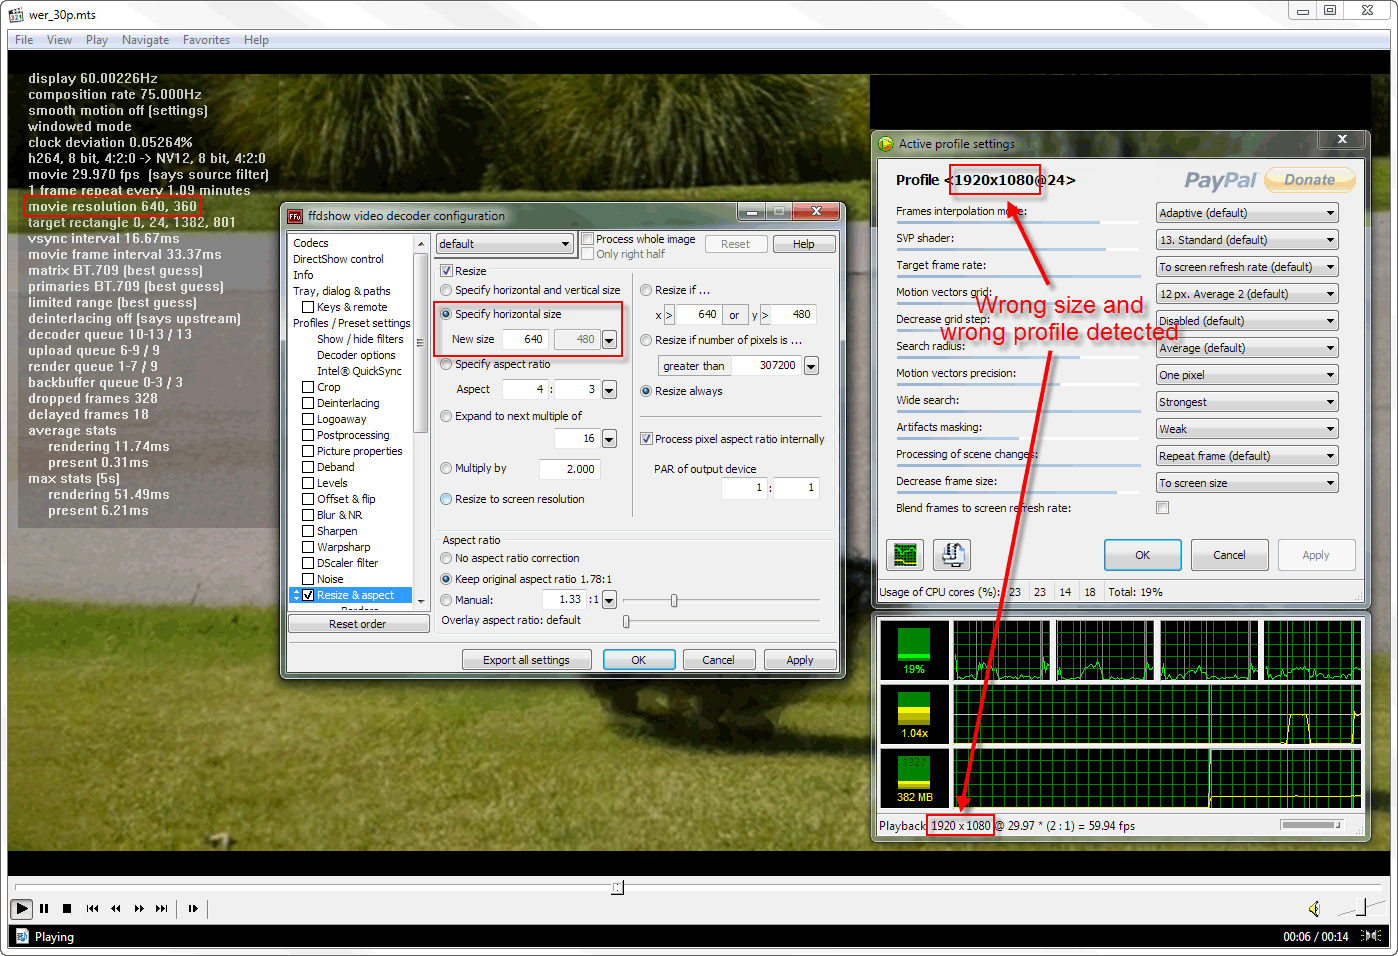Viewport: 1398px width, 956px height.
Task: Click the Pause playback button
Action: tap(44, 909)
